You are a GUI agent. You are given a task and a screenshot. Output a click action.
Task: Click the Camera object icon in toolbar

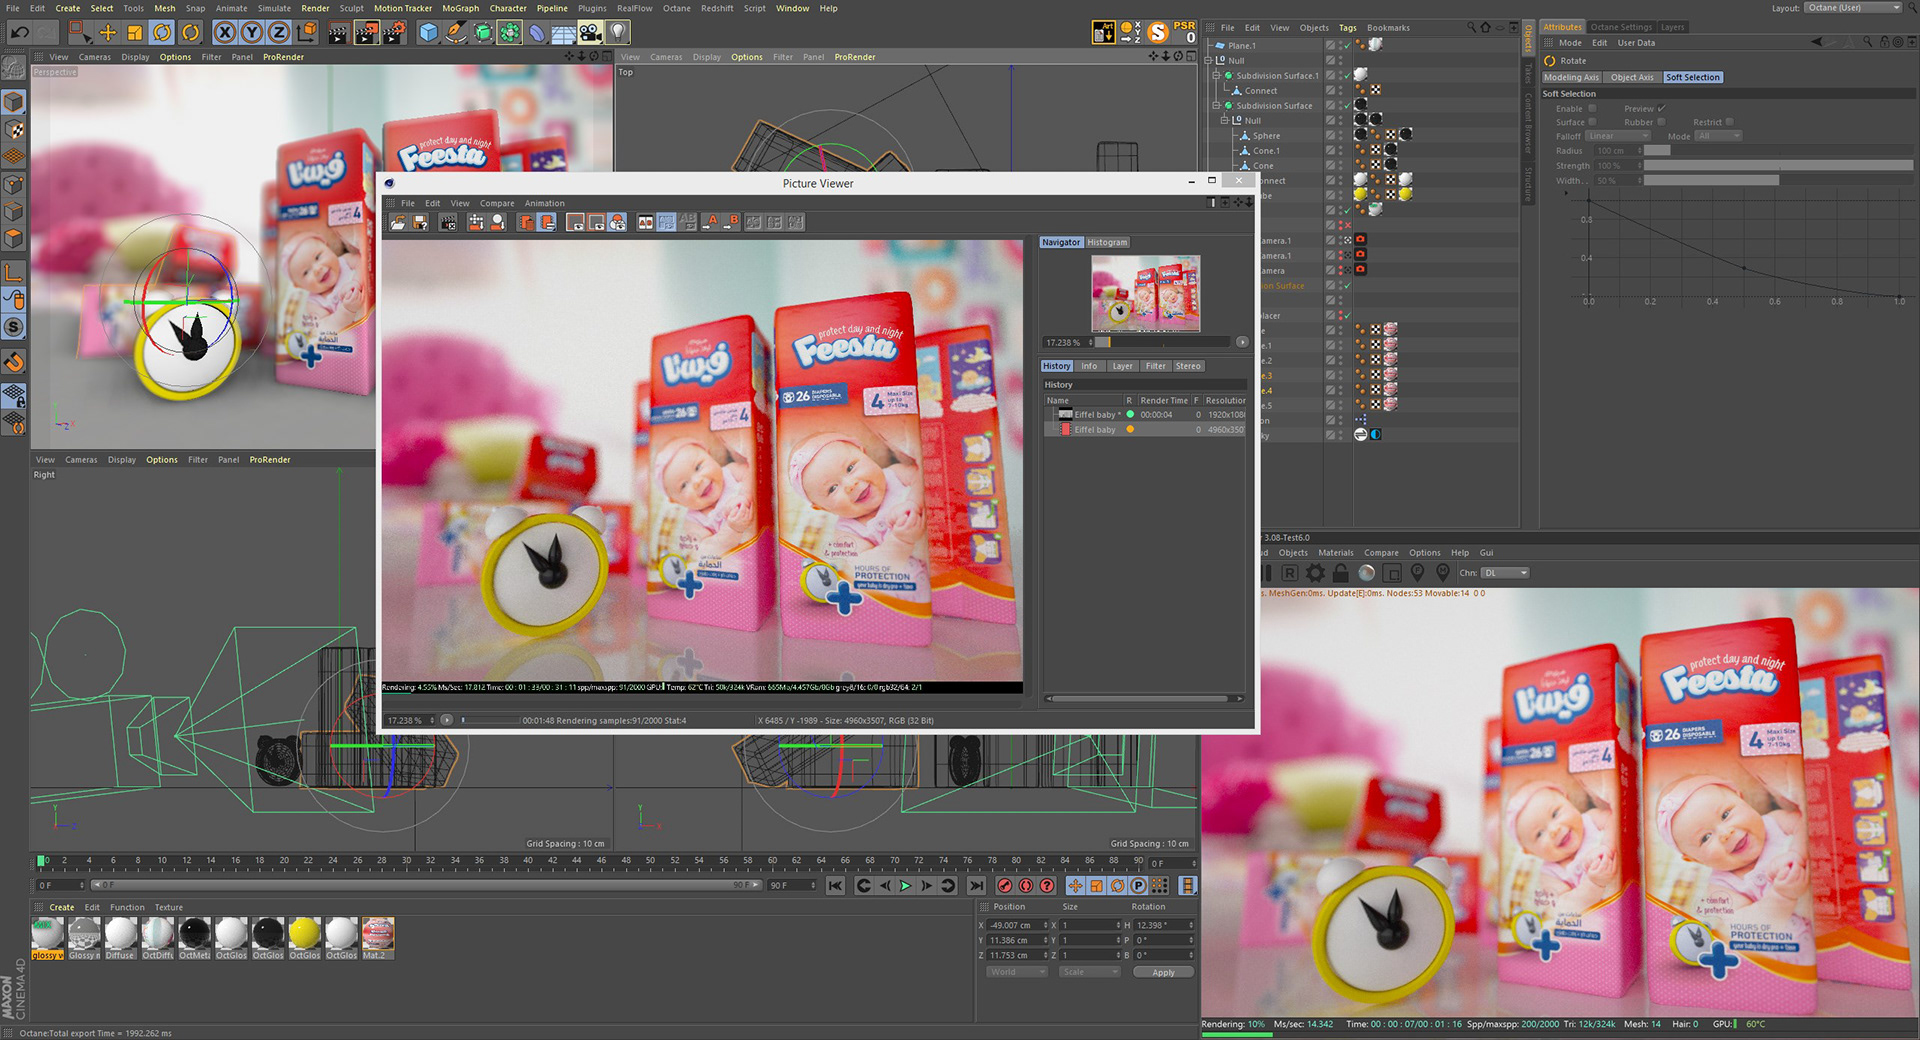[591, 33]
